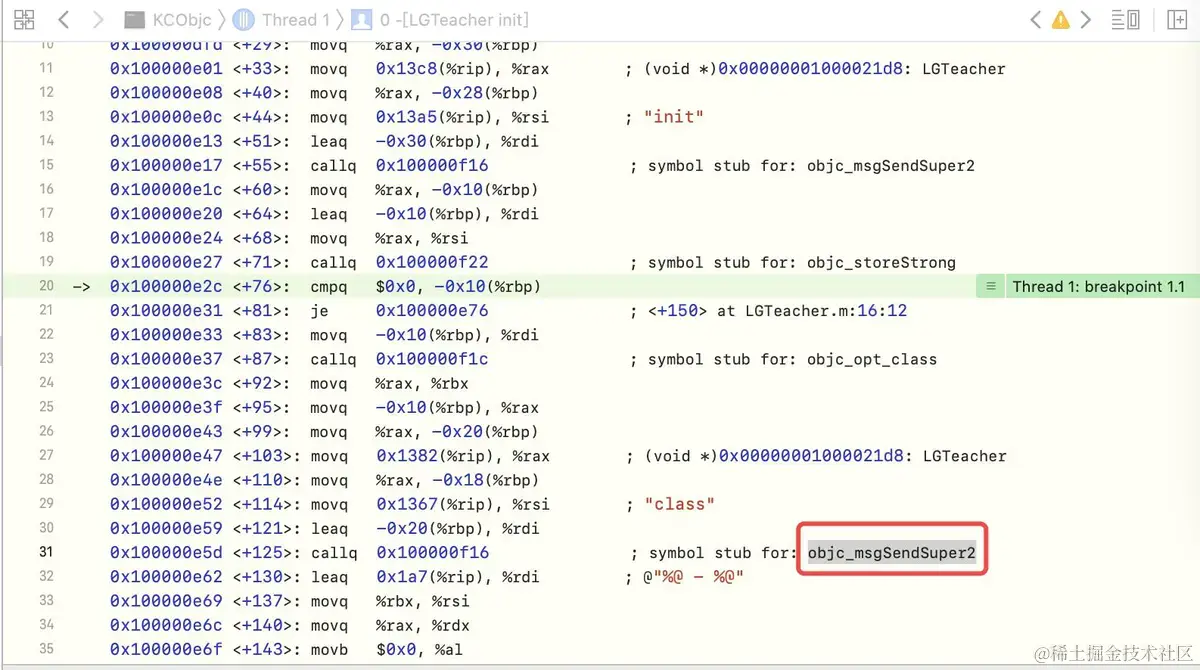Click operand %rax, %rdx on line 34
1200x670 pixels.
point(422,625)
